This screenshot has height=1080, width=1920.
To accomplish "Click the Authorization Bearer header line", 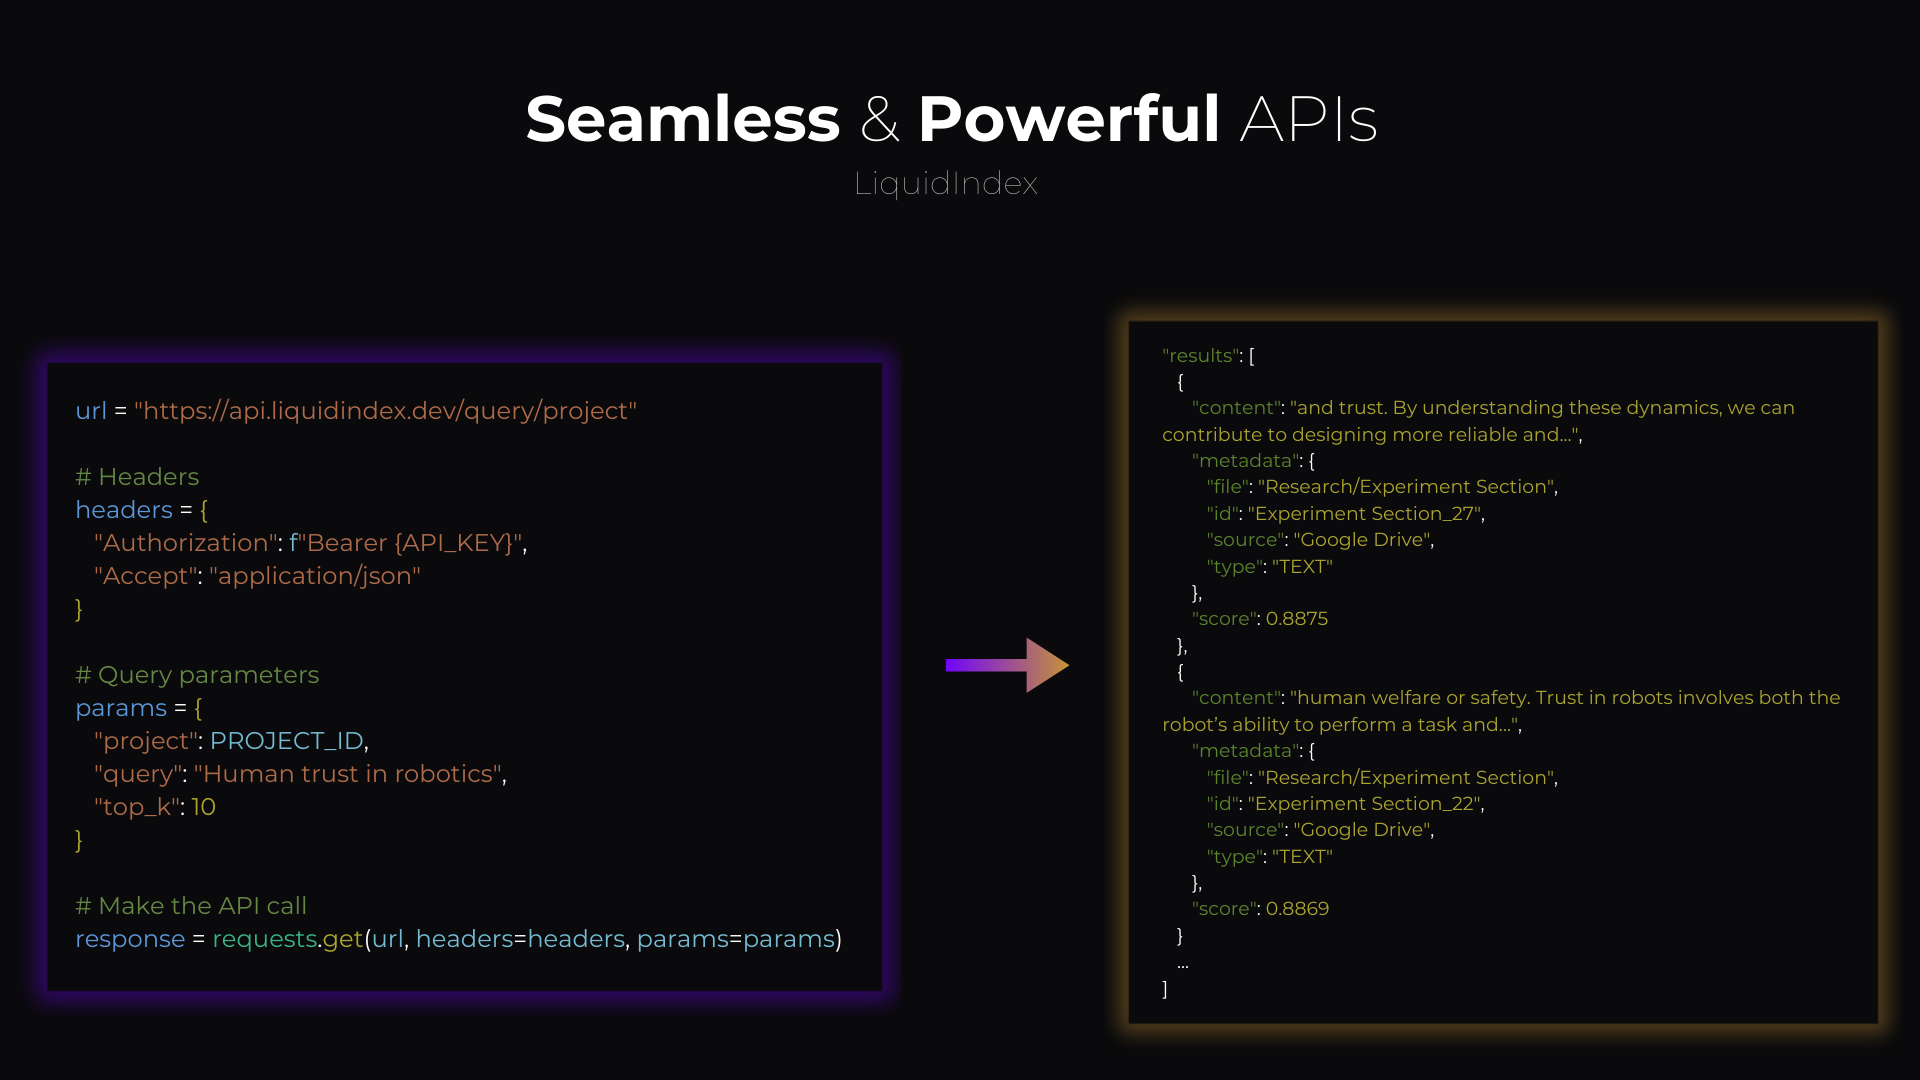I will click(x=310, y=543).
